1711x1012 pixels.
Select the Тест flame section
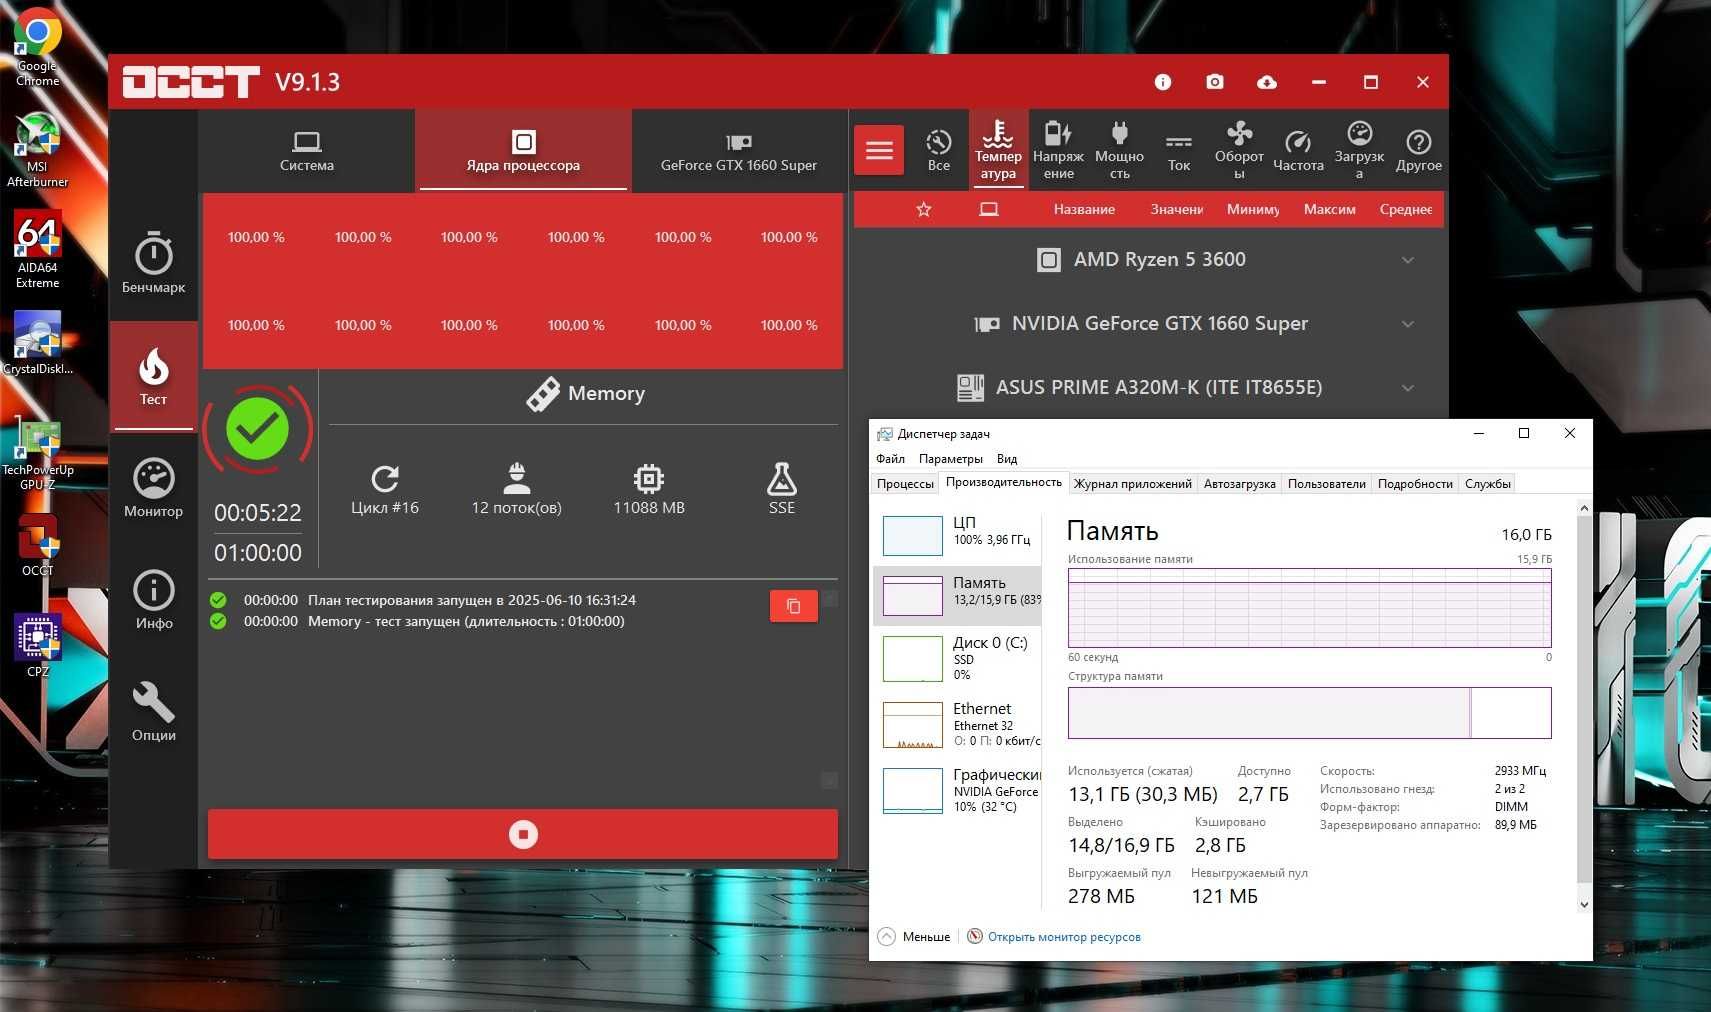point(153,377)
